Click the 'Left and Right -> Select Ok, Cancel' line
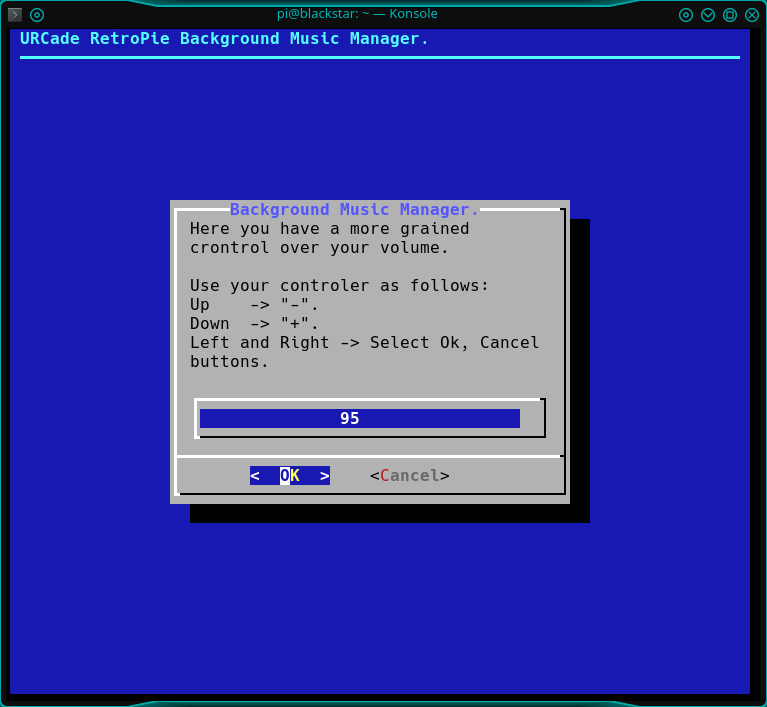767x707 pixels. tap(364, 343)
